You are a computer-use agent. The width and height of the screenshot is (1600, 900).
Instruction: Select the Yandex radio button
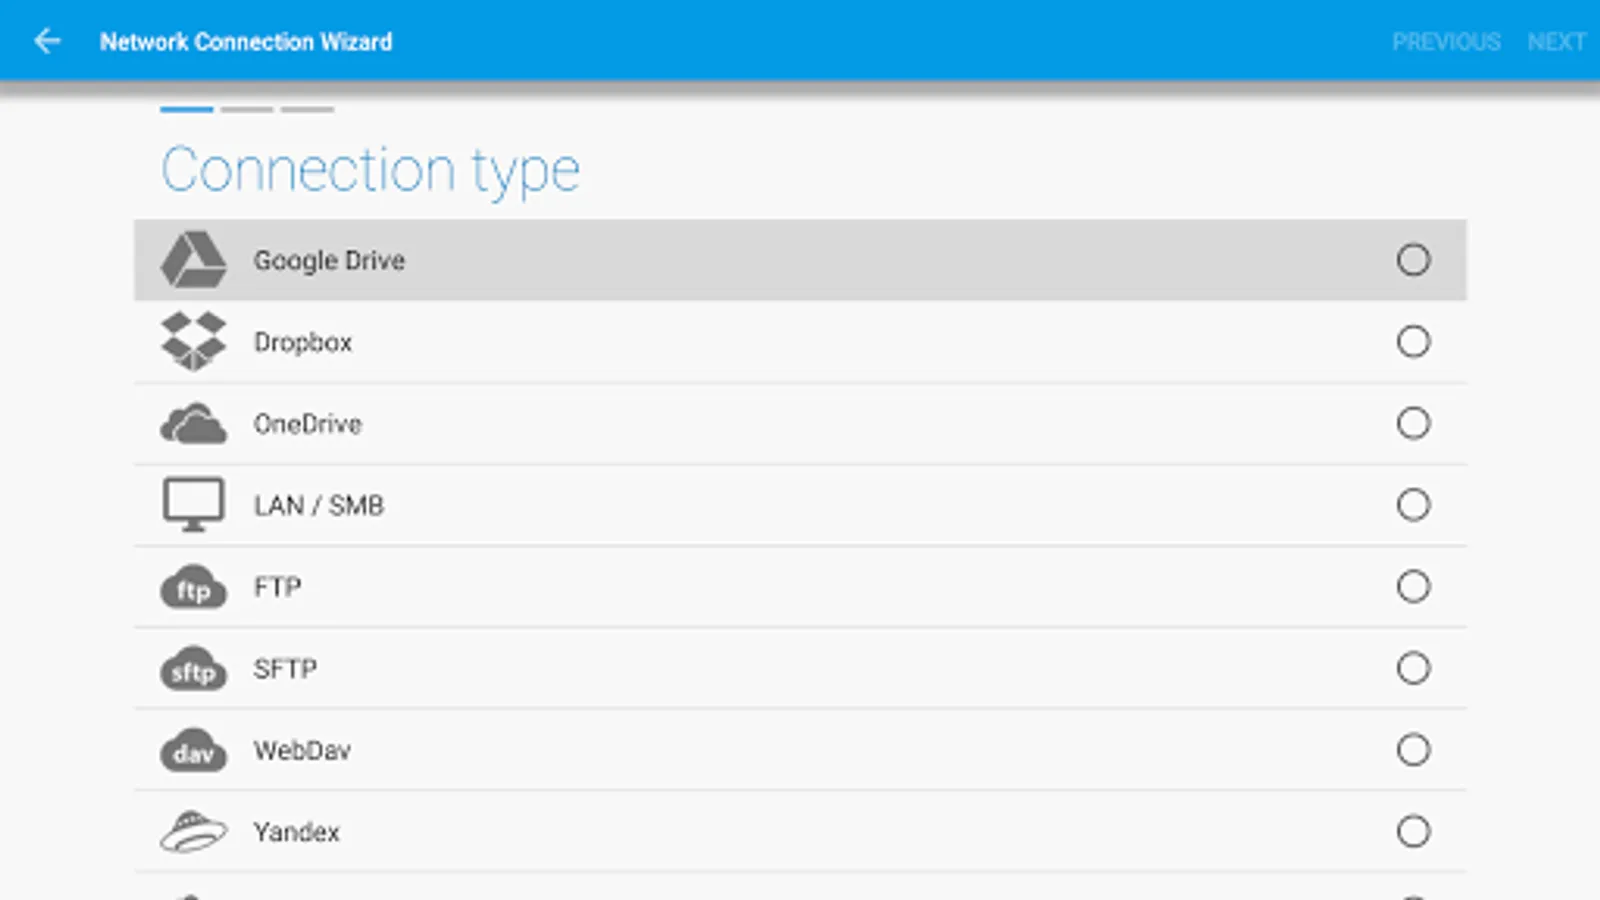point(1413,831)
